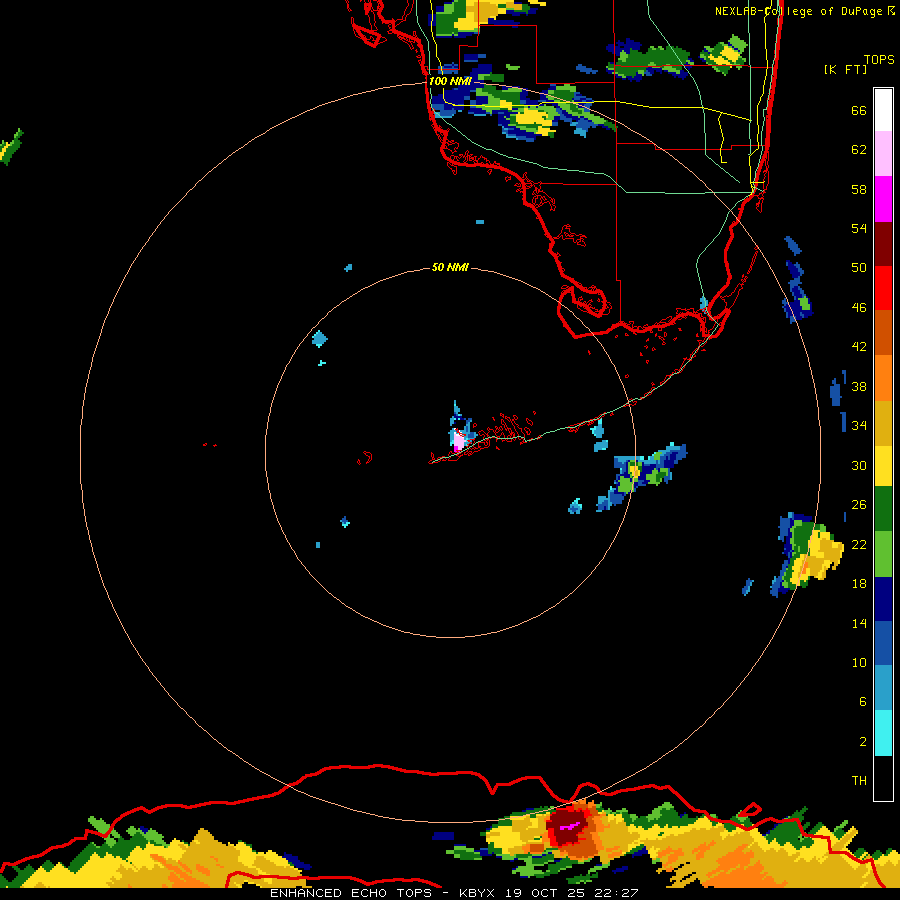Click the '62' legend value

pyautogui.click(x=859, y=149)
